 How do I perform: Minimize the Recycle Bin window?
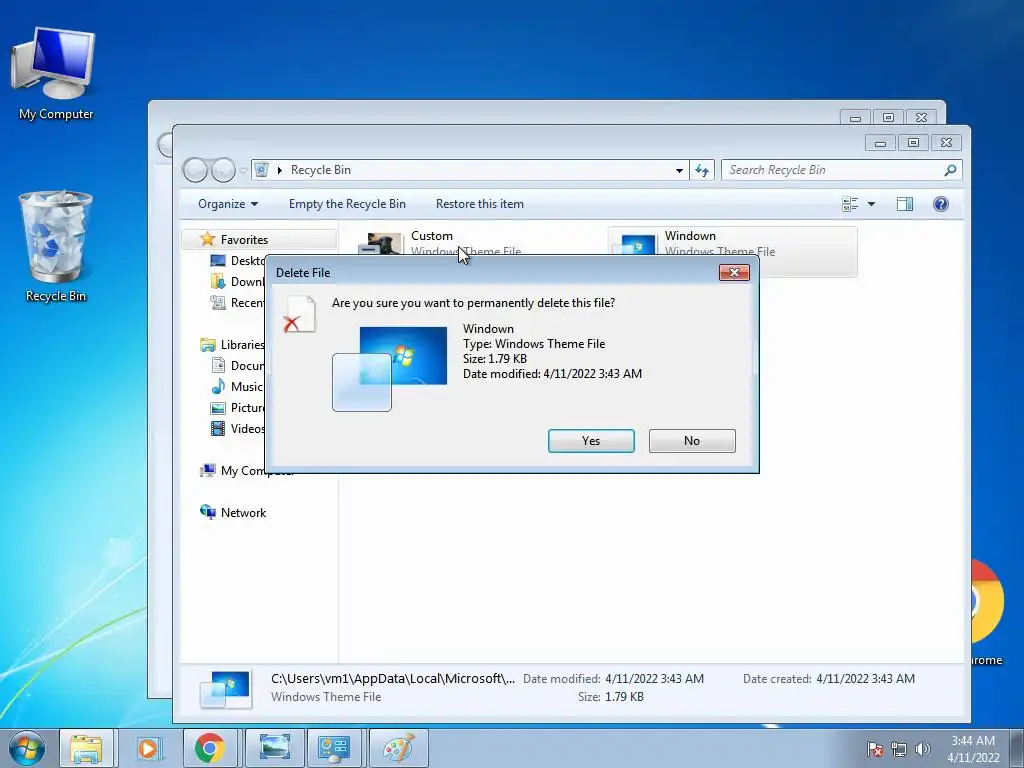[x=880, y=142]
